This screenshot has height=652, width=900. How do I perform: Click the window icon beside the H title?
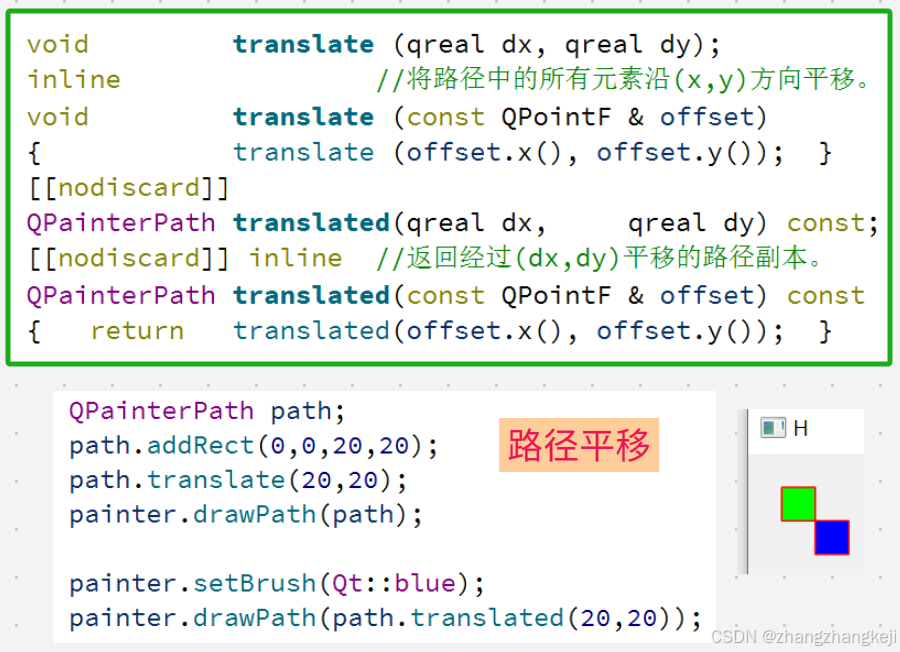point(773,428)
